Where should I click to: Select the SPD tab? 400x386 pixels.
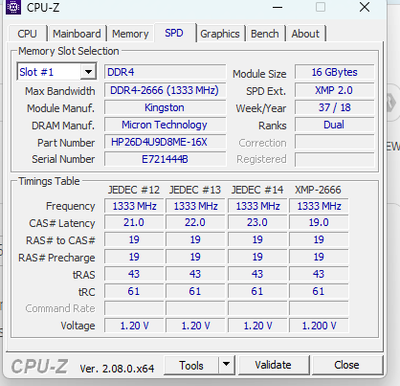tap(174, 33)
